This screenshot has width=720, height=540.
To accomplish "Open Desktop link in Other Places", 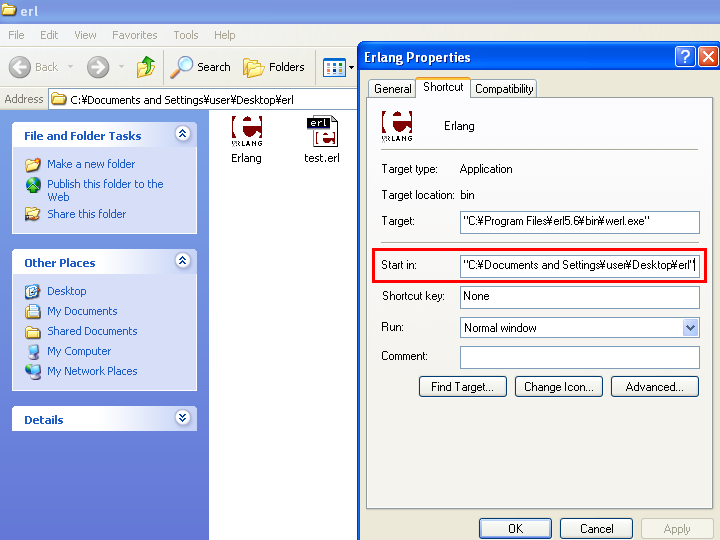I will (x=67, y=291).
